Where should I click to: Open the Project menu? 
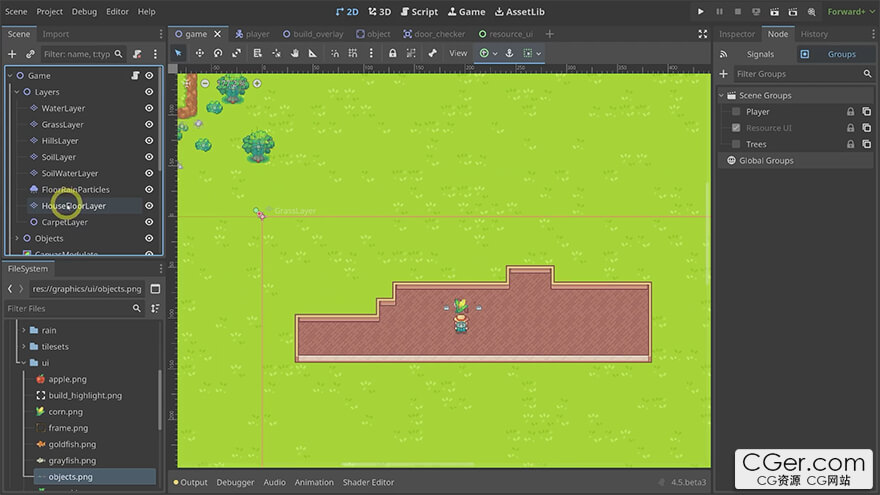point(50,11)
